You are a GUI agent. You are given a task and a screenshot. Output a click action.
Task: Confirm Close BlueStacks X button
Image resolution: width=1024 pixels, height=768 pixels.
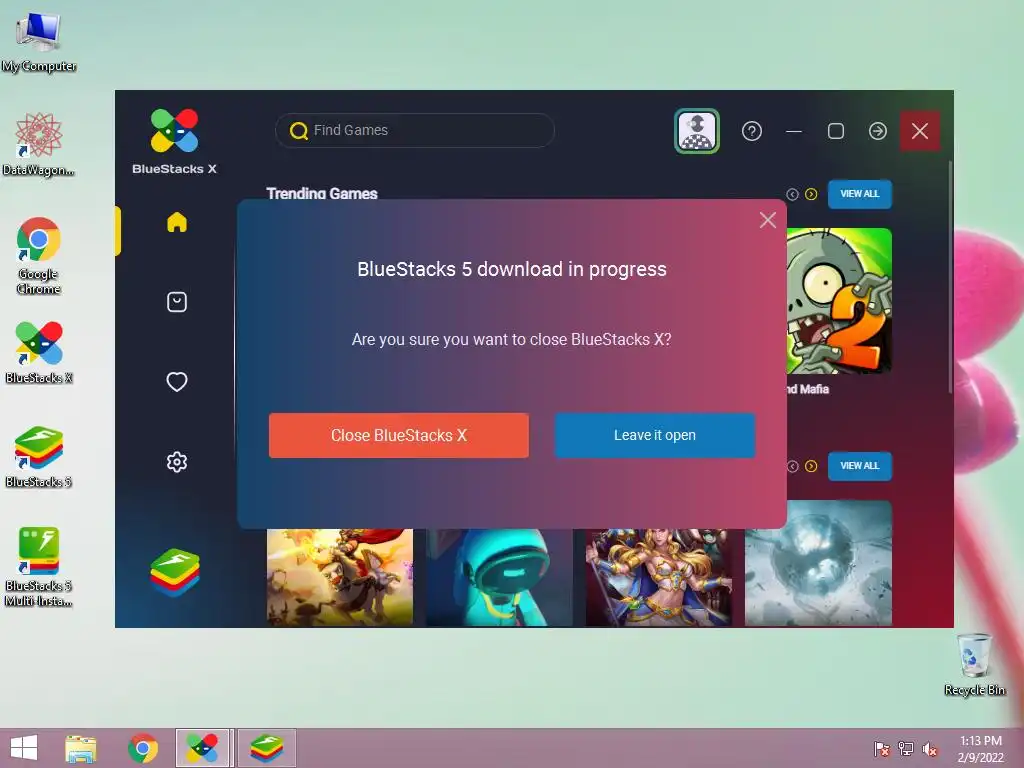point(399,436)
